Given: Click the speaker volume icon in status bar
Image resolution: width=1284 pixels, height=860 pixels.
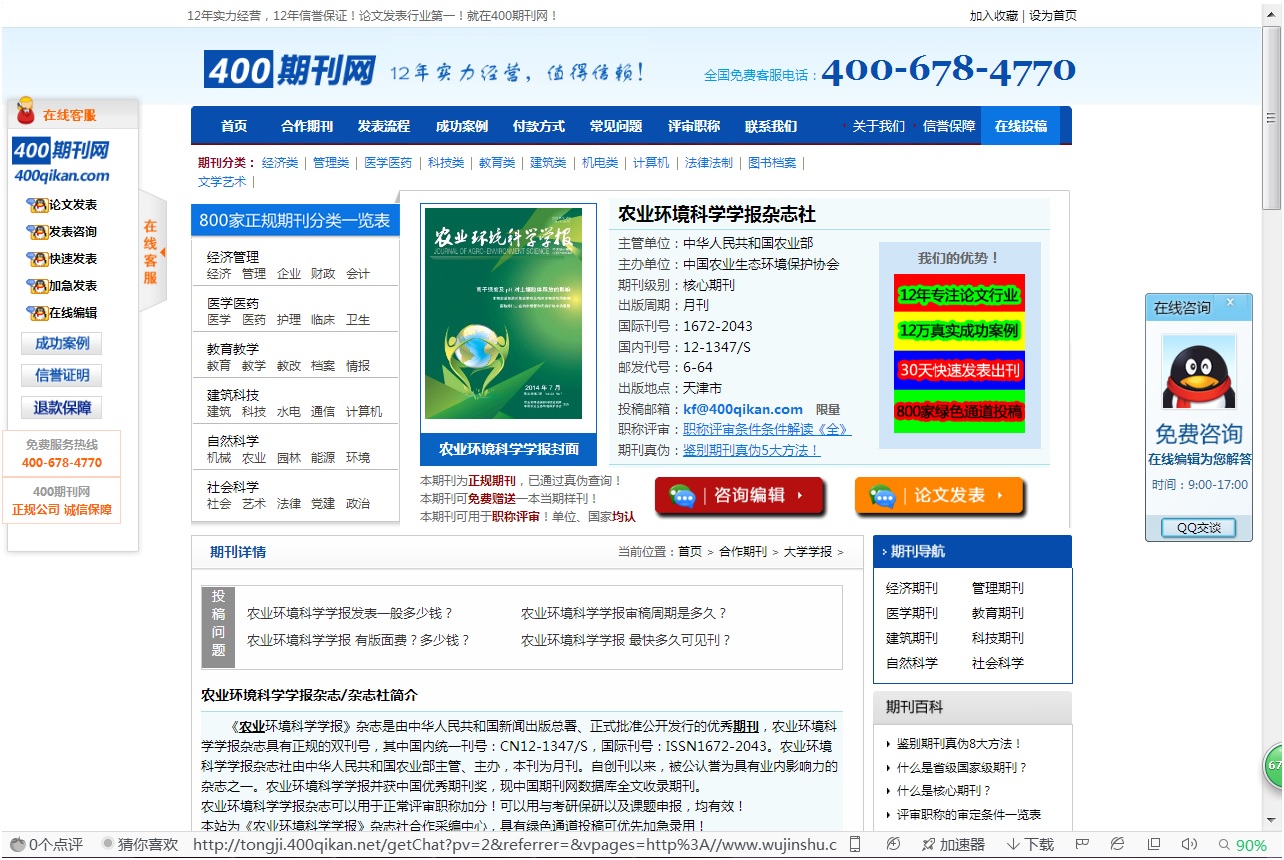Looking at the screenshot, I should [x=1189, y=845].
